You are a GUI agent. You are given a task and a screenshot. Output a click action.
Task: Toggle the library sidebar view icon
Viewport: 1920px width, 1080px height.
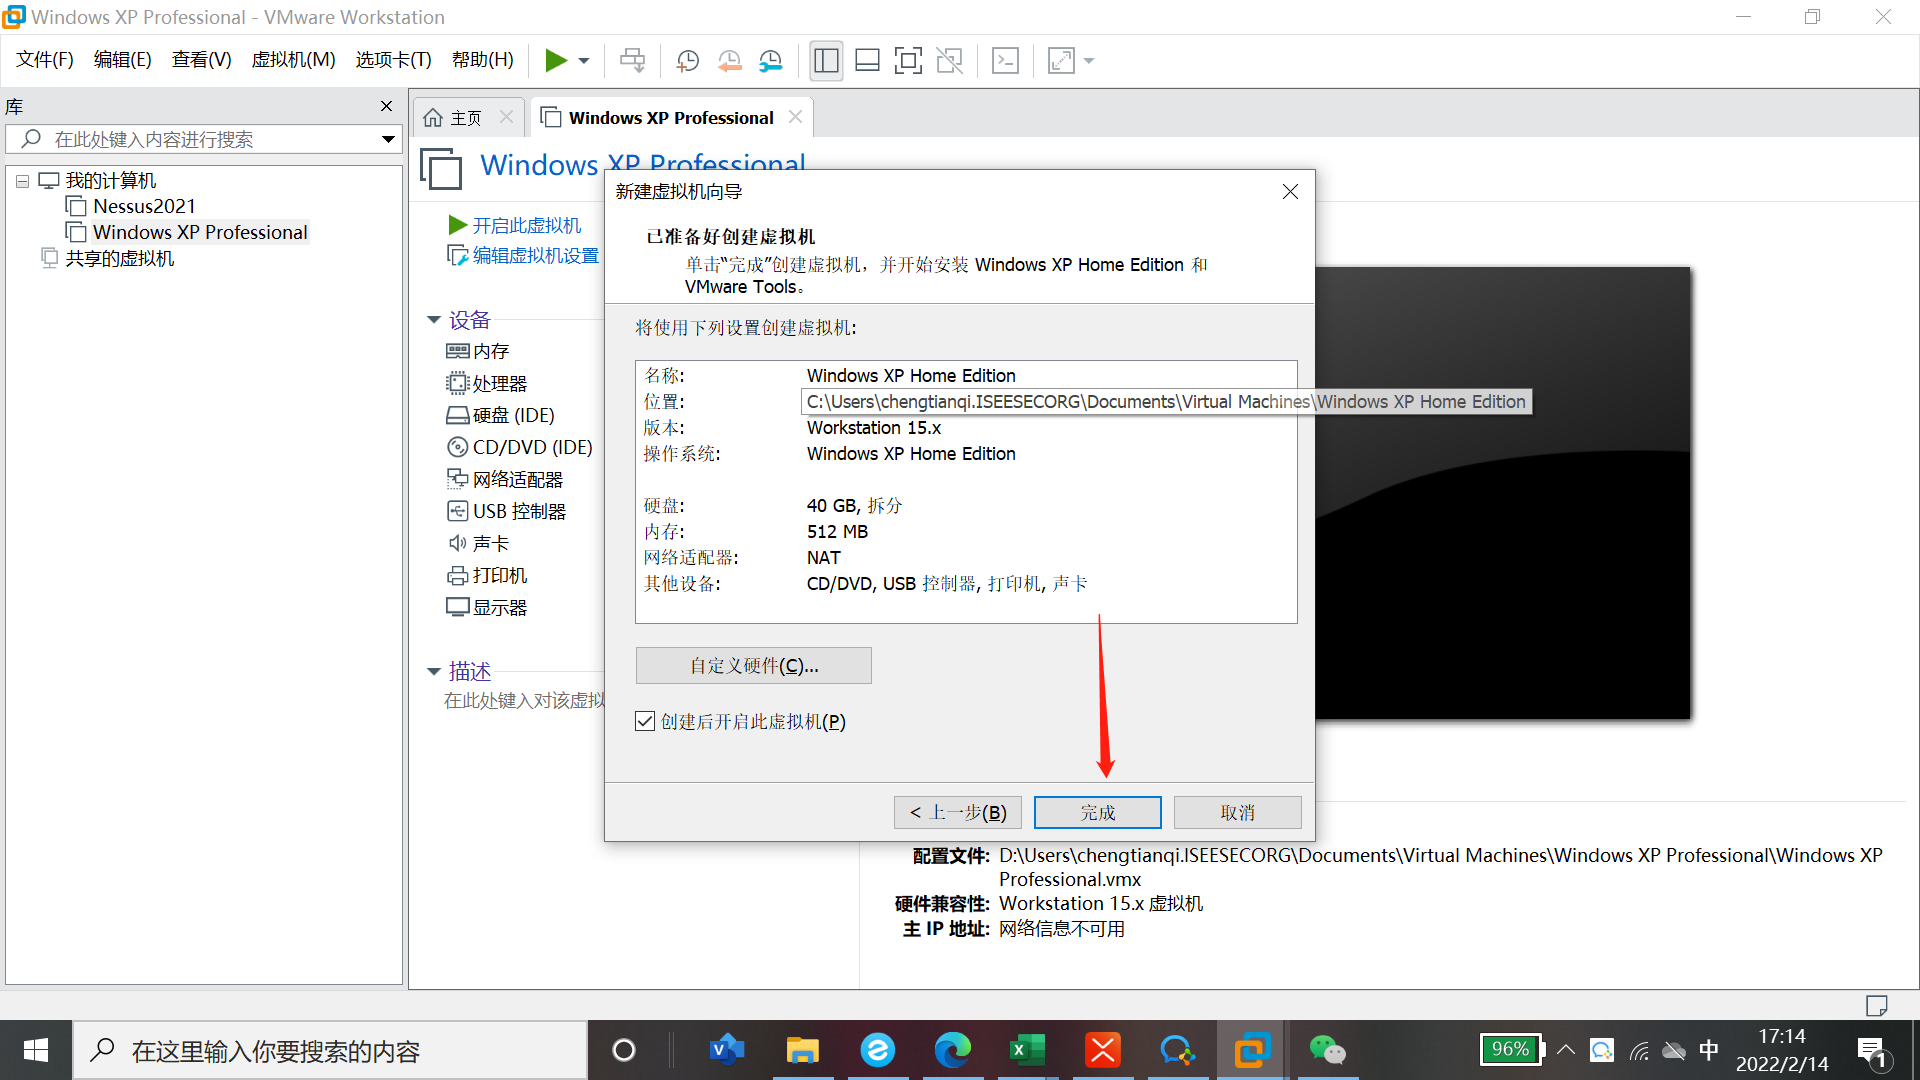pos(826,61)
